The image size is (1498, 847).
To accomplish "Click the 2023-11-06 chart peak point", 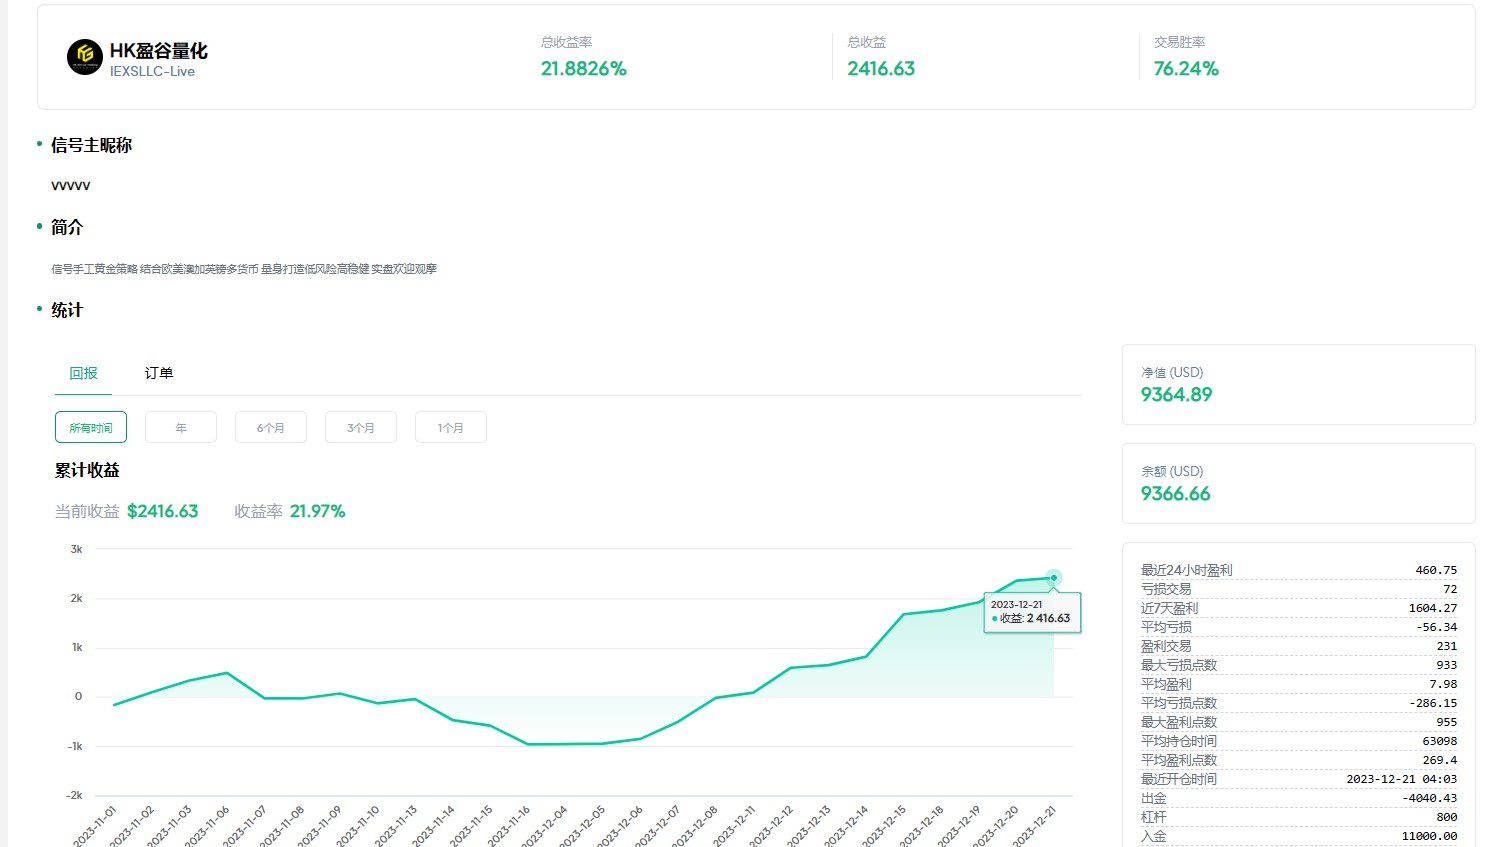I will [x=227, y=673].
